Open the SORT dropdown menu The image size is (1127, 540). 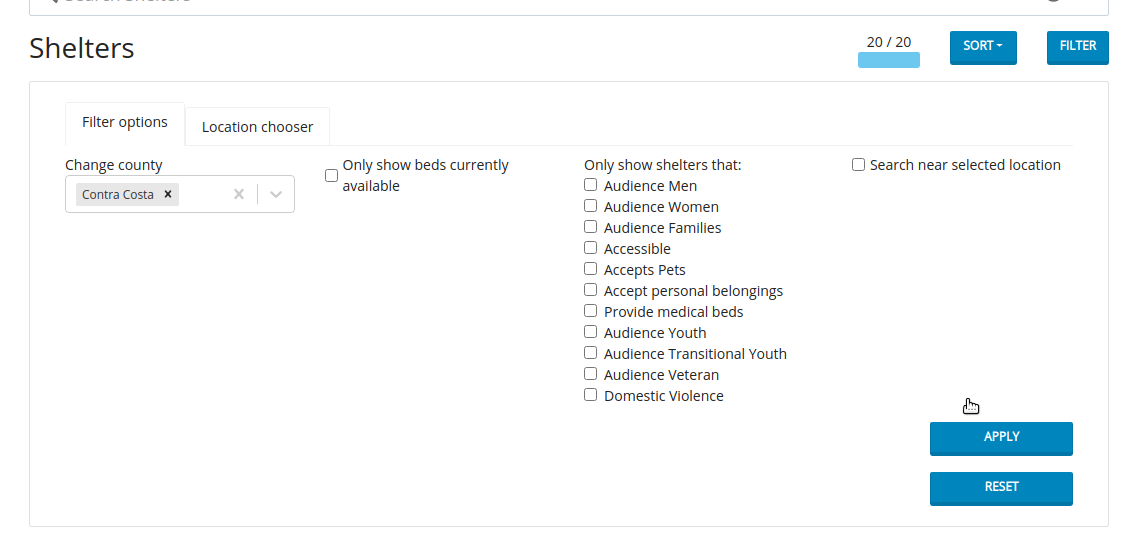983,47
